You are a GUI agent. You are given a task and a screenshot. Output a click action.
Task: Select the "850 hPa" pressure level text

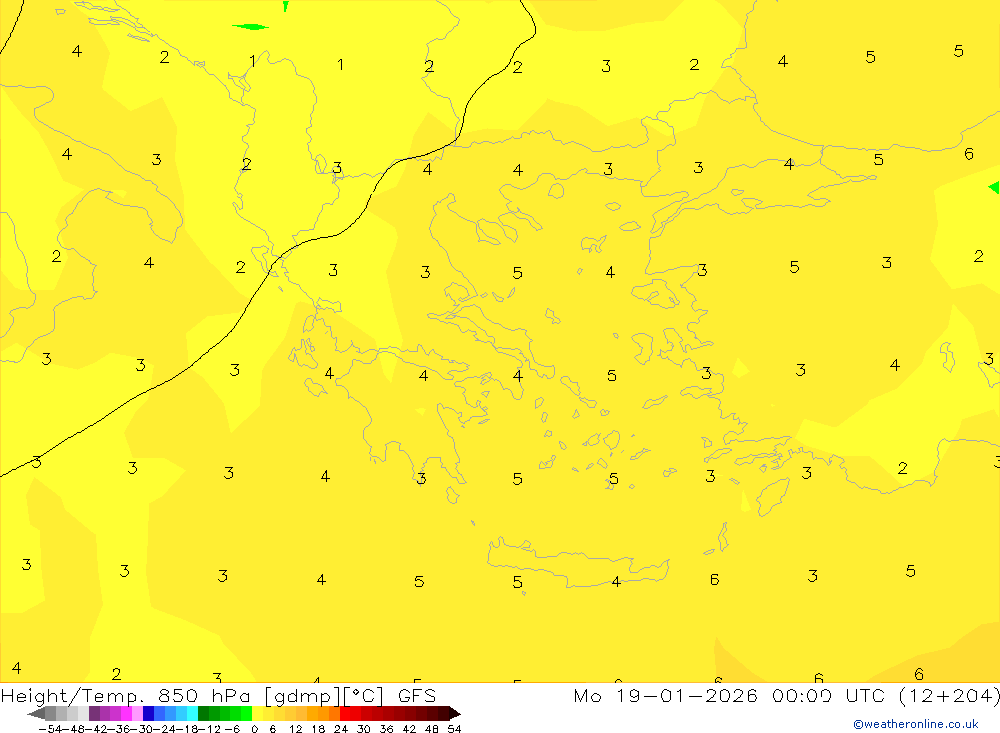pyautogui.click(x=206, y=695)
